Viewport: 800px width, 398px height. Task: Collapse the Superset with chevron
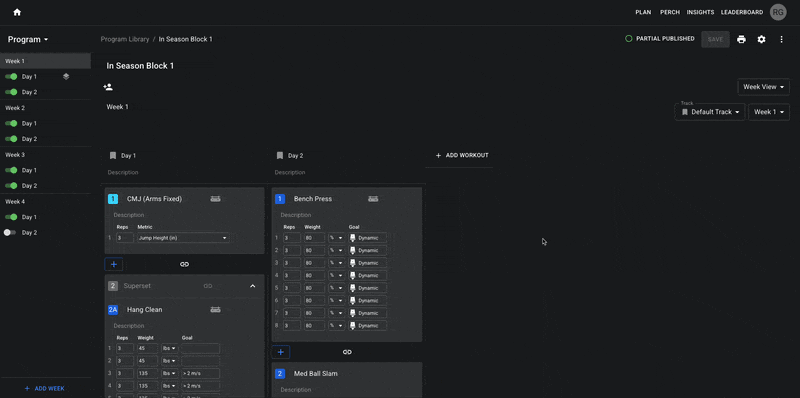[253, 286]
